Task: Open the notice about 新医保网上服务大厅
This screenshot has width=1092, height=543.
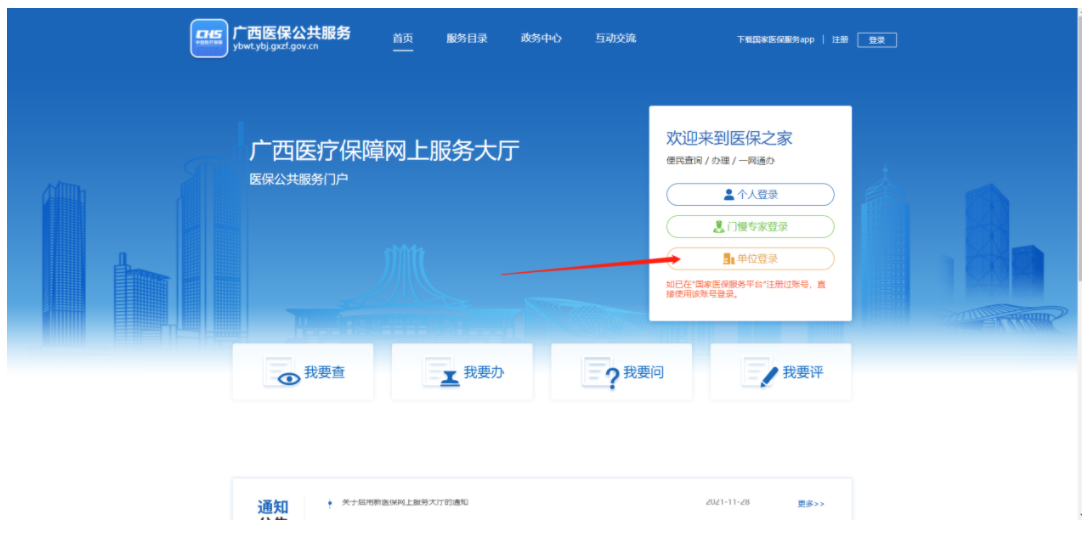Action: click(x=405, y=502)
